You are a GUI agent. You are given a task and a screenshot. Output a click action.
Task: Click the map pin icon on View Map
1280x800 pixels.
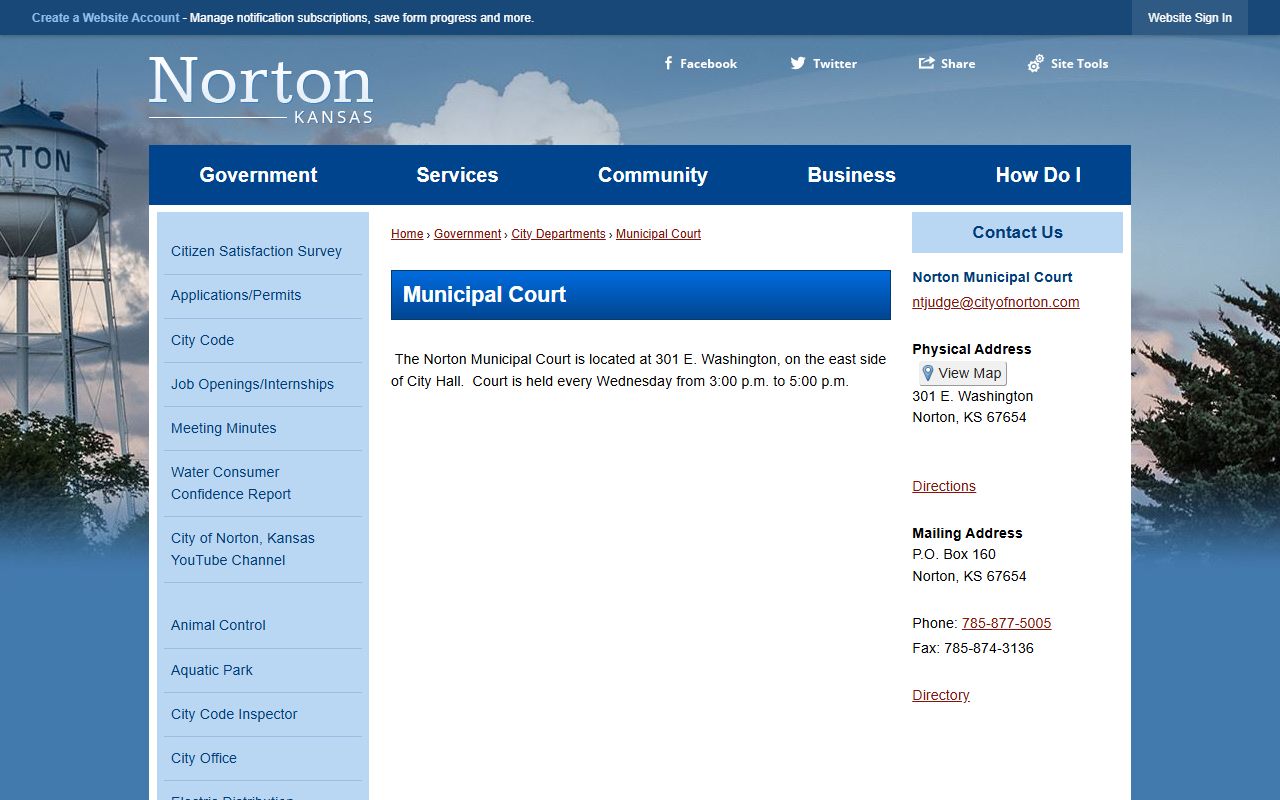928,373
